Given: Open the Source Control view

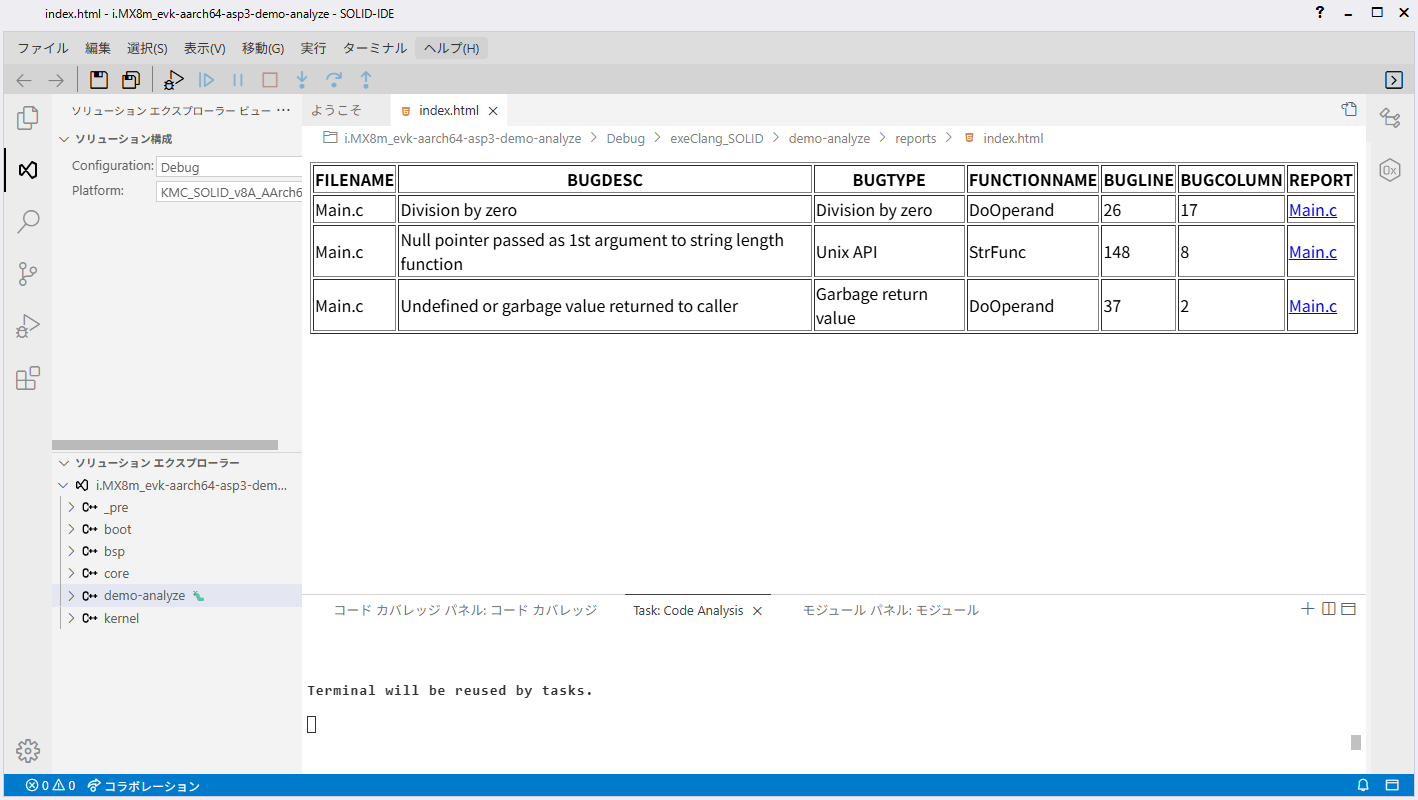Looking at the screenshot, I should 28,274.
